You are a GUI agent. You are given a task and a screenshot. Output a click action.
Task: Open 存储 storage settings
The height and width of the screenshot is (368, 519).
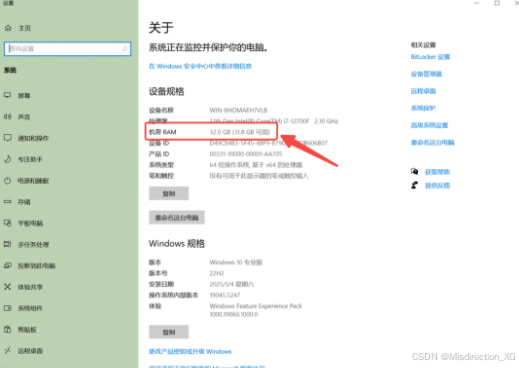tap(24, 202)
